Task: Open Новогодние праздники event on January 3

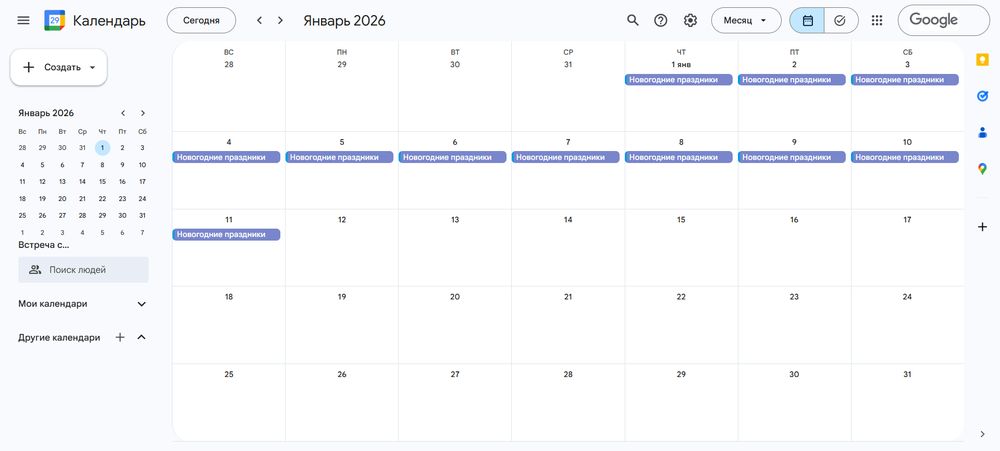Action: (904, 80)
